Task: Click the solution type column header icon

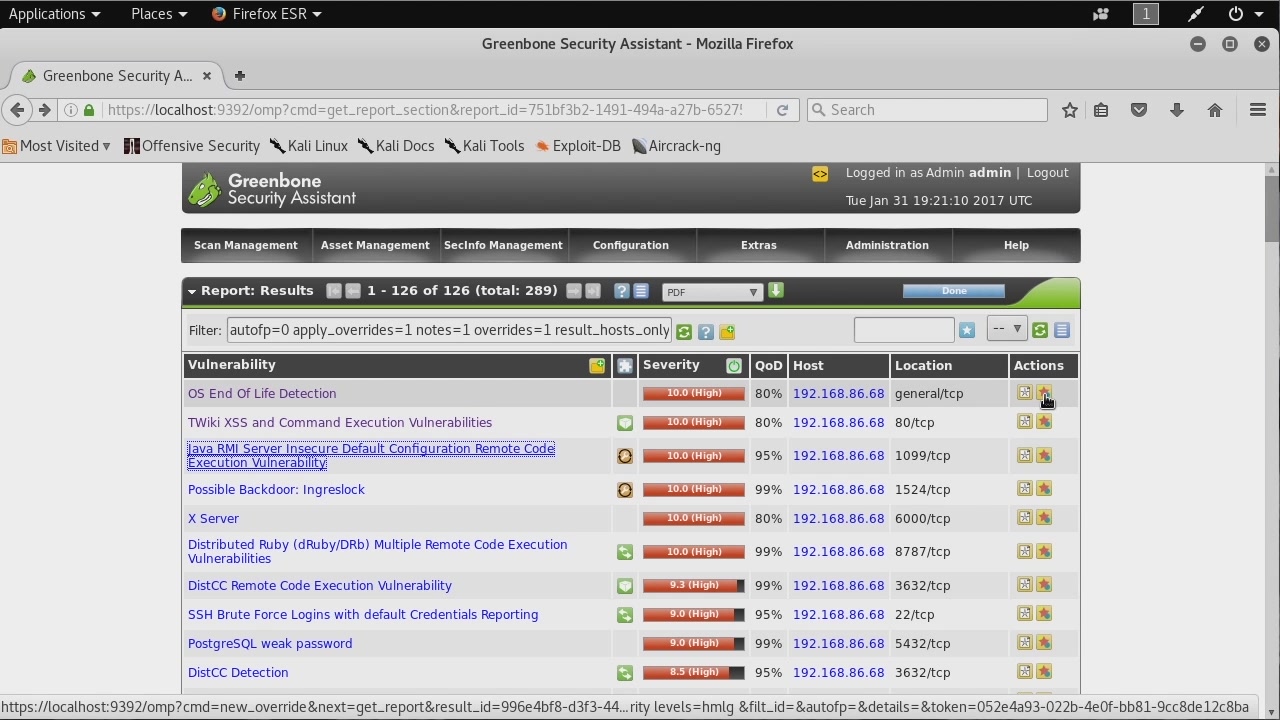Action: pyautogui.click(x=625, y=366)
